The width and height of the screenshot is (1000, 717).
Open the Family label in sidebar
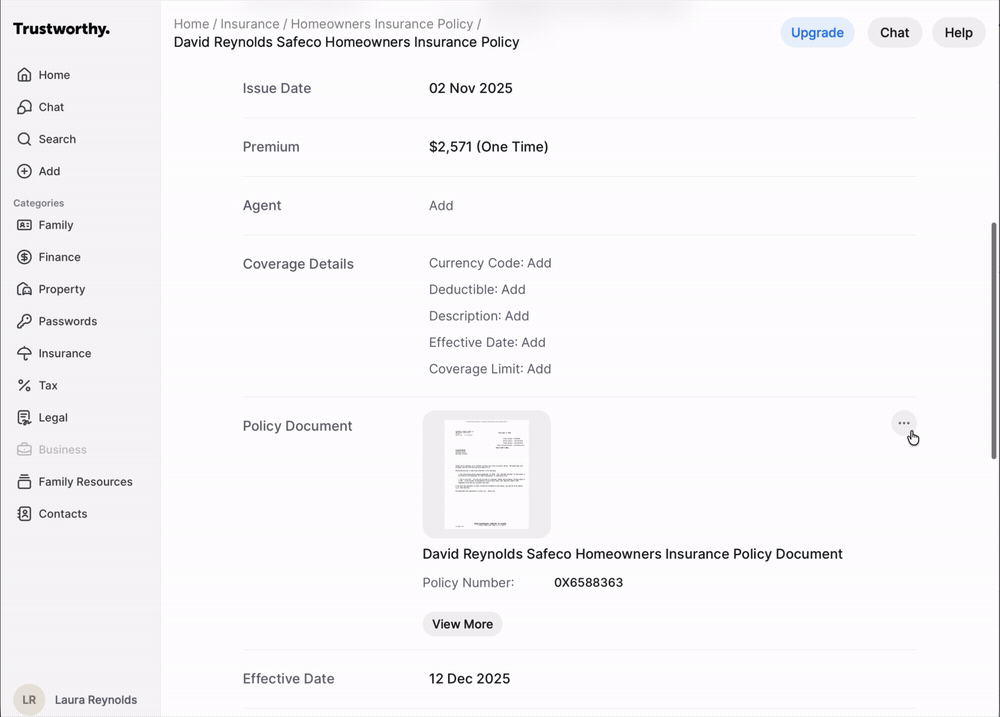tap(55, 225)
